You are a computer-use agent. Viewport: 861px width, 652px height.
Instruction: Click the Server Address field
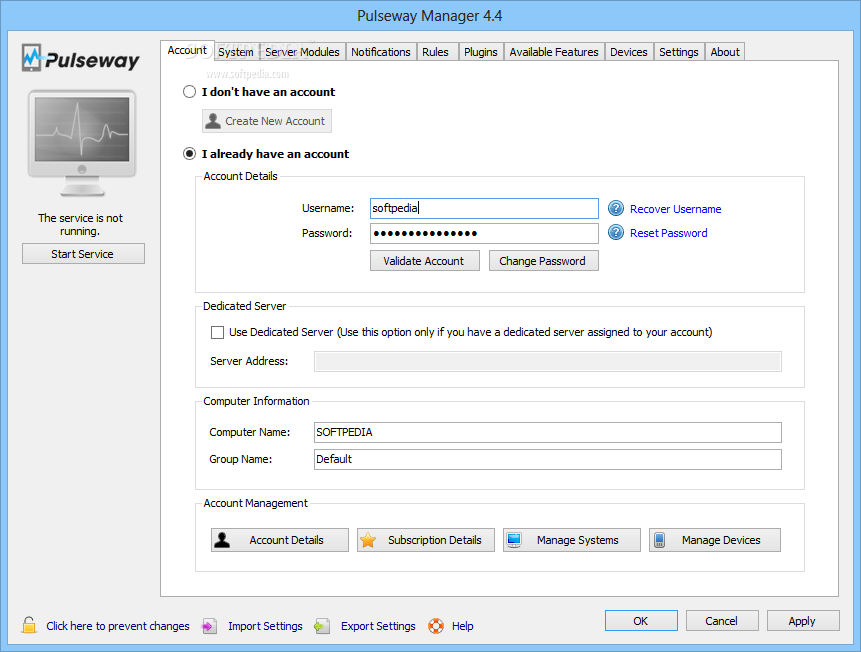coord(547,361)
